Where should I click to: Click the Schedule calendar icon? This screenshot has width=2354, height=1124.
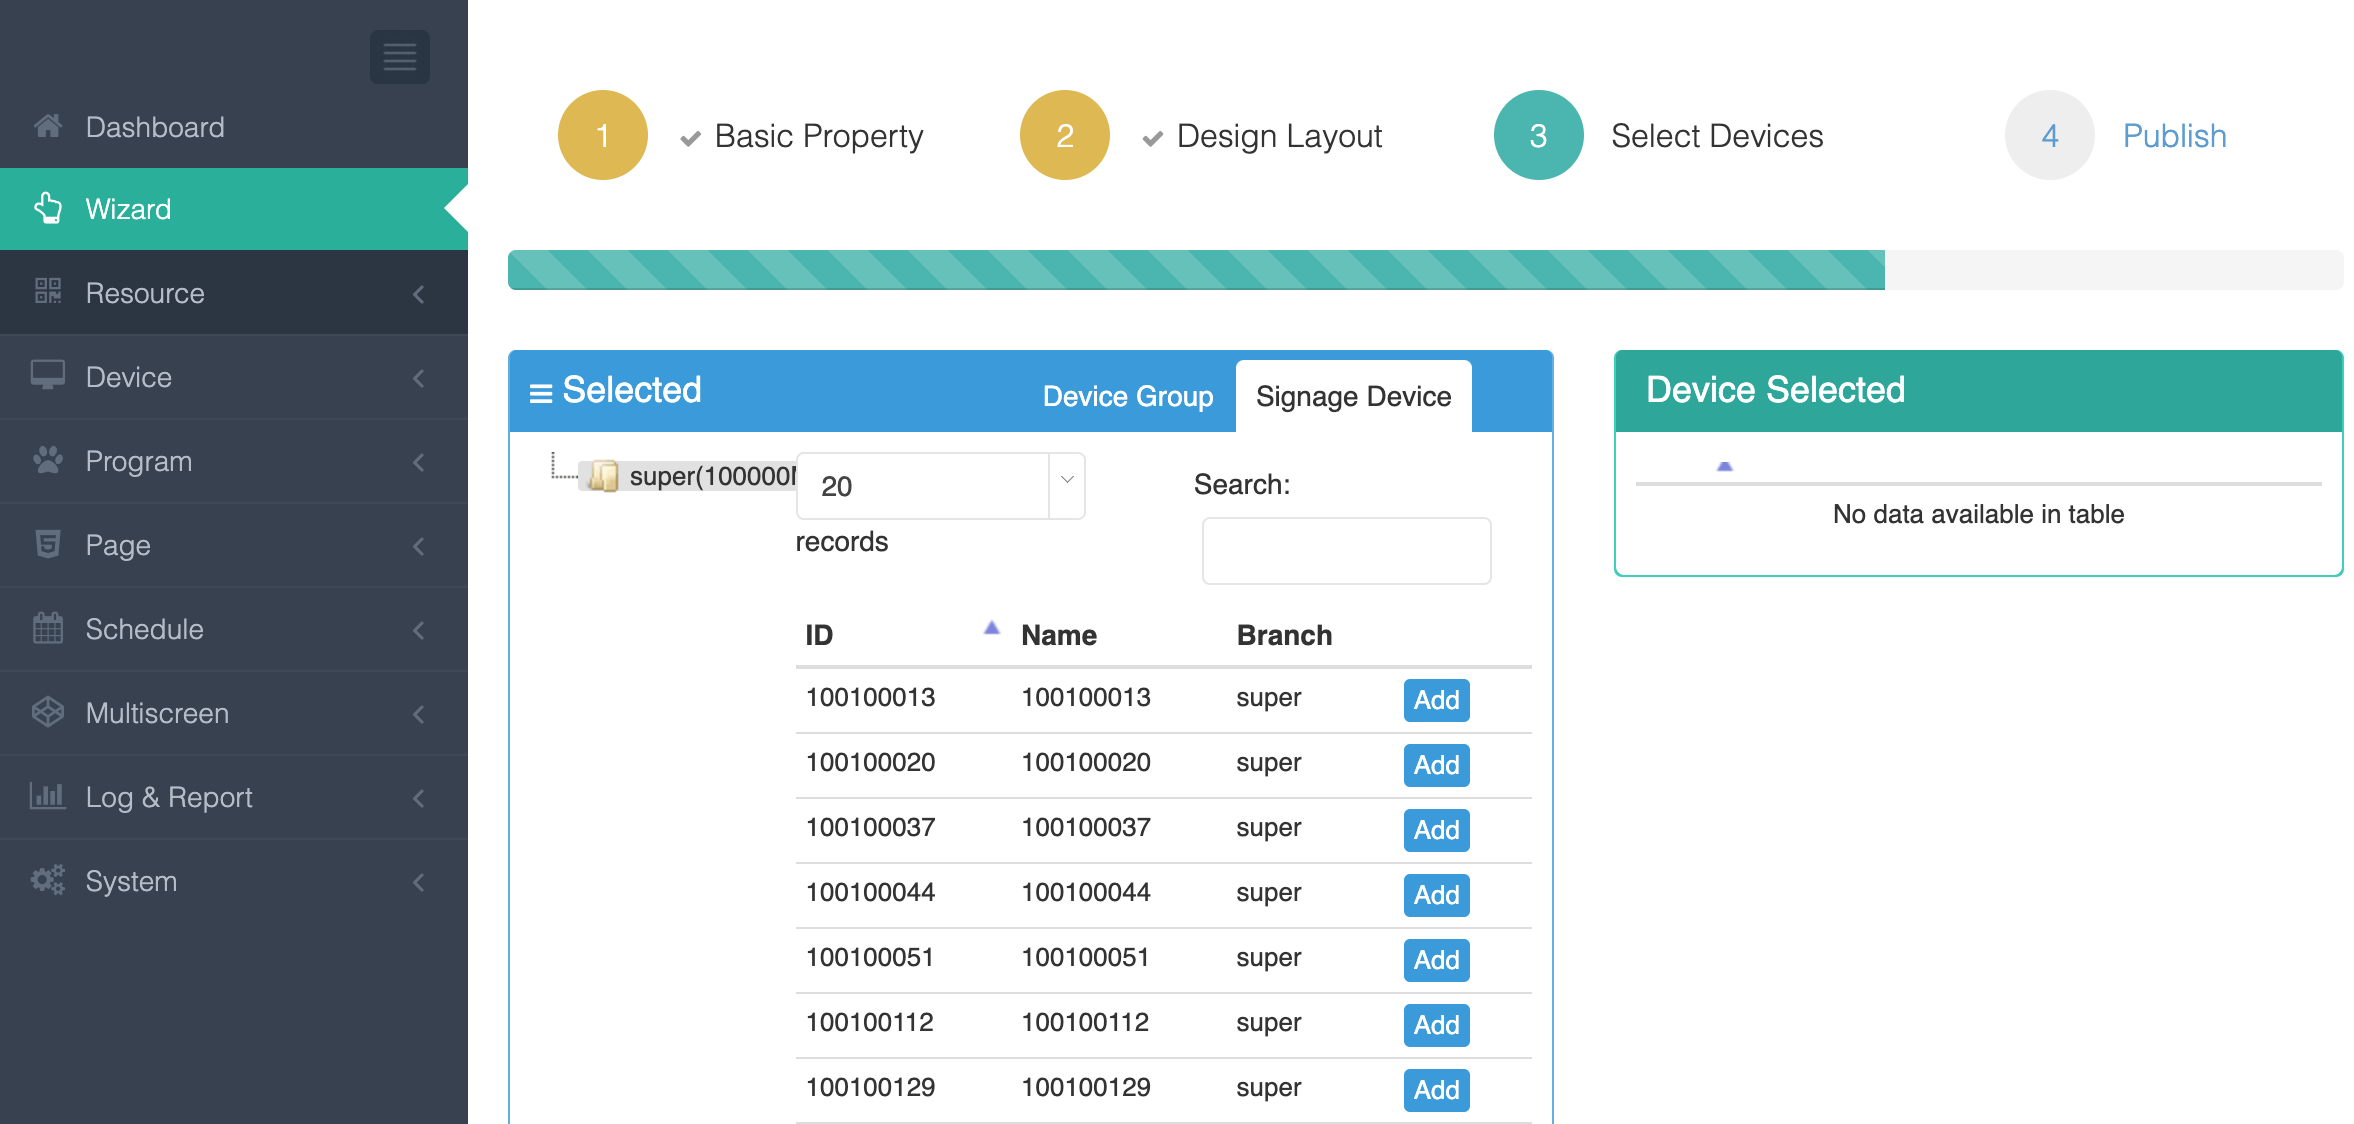(x=48, y=628)
